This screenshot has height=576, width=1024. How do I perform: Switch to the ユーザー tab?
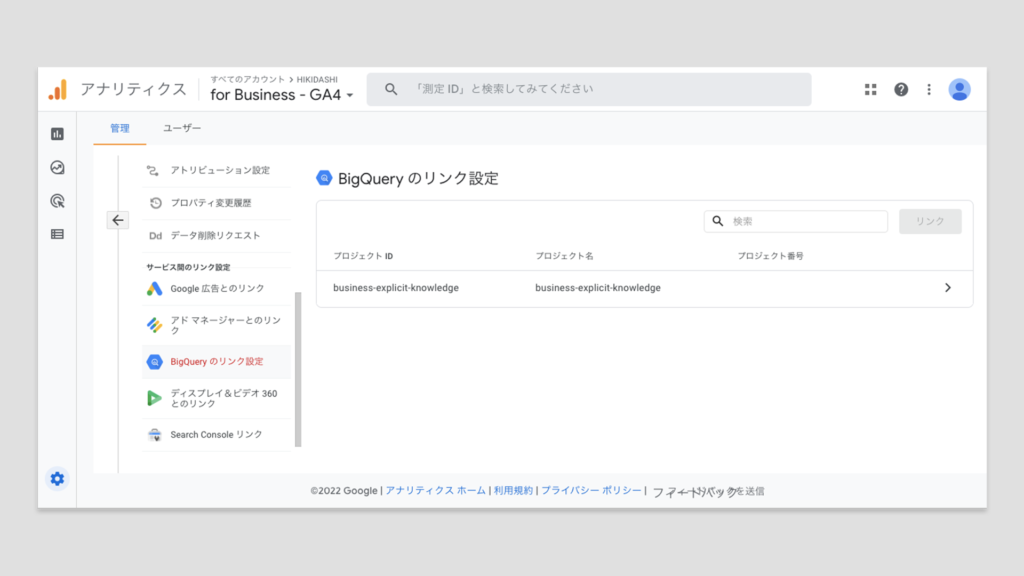tap(182, 129)
